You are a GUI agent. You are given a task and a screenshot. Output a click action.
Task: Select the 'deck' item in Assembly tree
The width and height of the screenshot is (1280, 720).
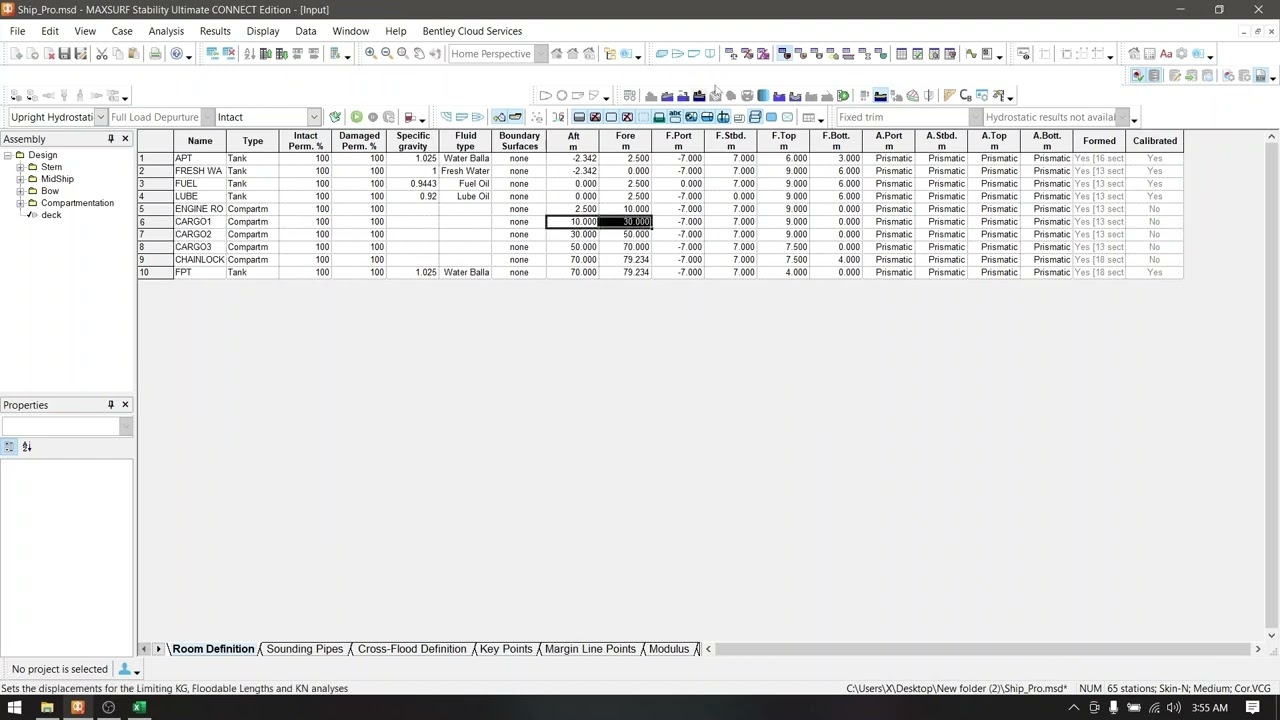[x=51, y=215]
